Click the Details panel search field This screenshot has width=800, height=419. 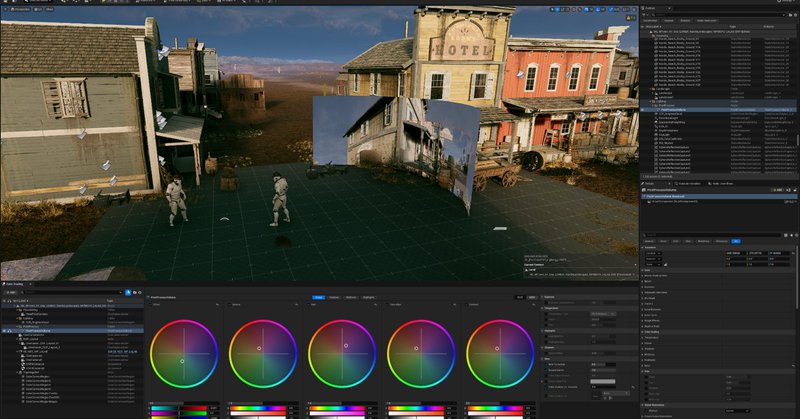click(713, 235)
